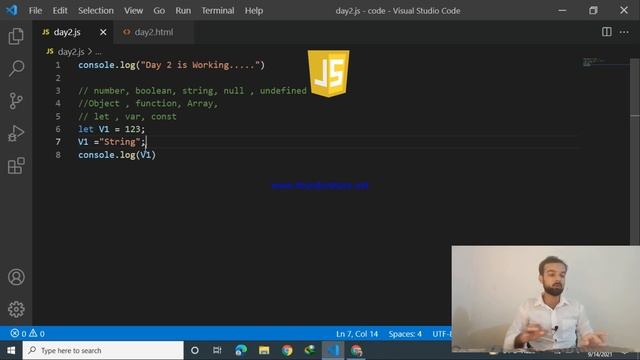
Task: Open Google Chrome from the taskbar
Action: coord(287,350)
